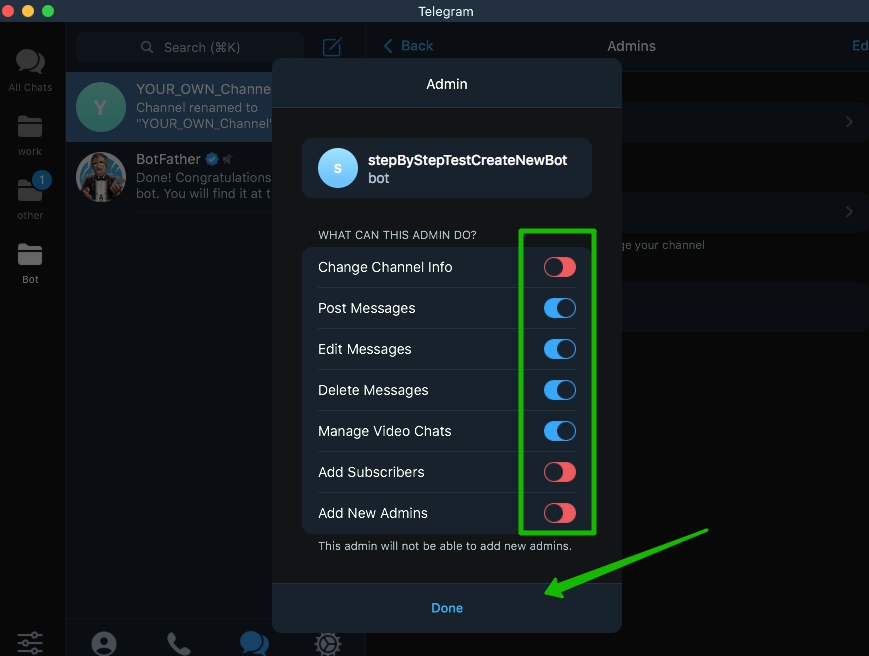Click the Edit button in Admins header
The image size is (869, 656).
pos(860,45)
